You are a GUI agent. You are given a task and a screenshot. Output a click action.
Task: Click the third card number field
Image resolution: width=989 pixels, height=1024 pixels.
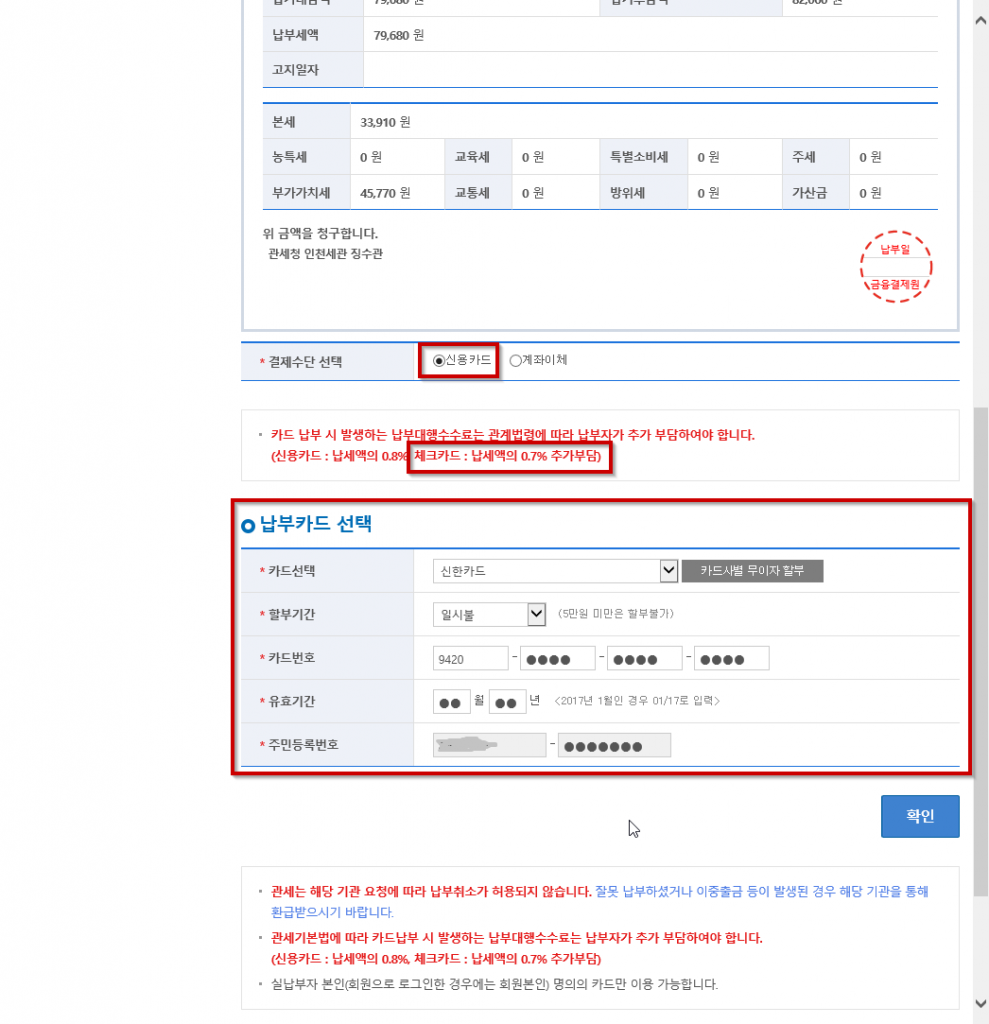[645, 658]
